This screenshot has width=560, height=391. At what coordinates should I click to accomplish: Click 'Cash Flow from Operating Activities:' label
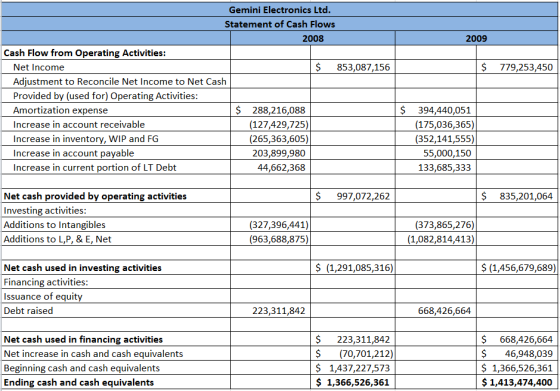coord(85,53)
